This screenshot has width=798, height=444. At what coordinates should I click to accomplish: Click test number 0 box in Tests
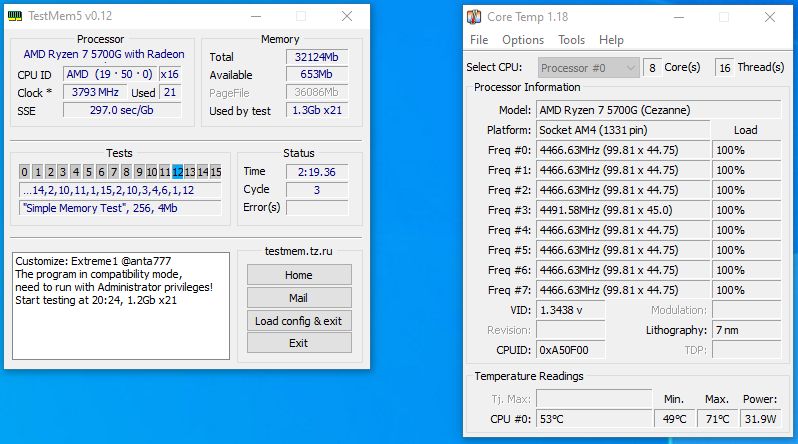click(x=25, y=172)
